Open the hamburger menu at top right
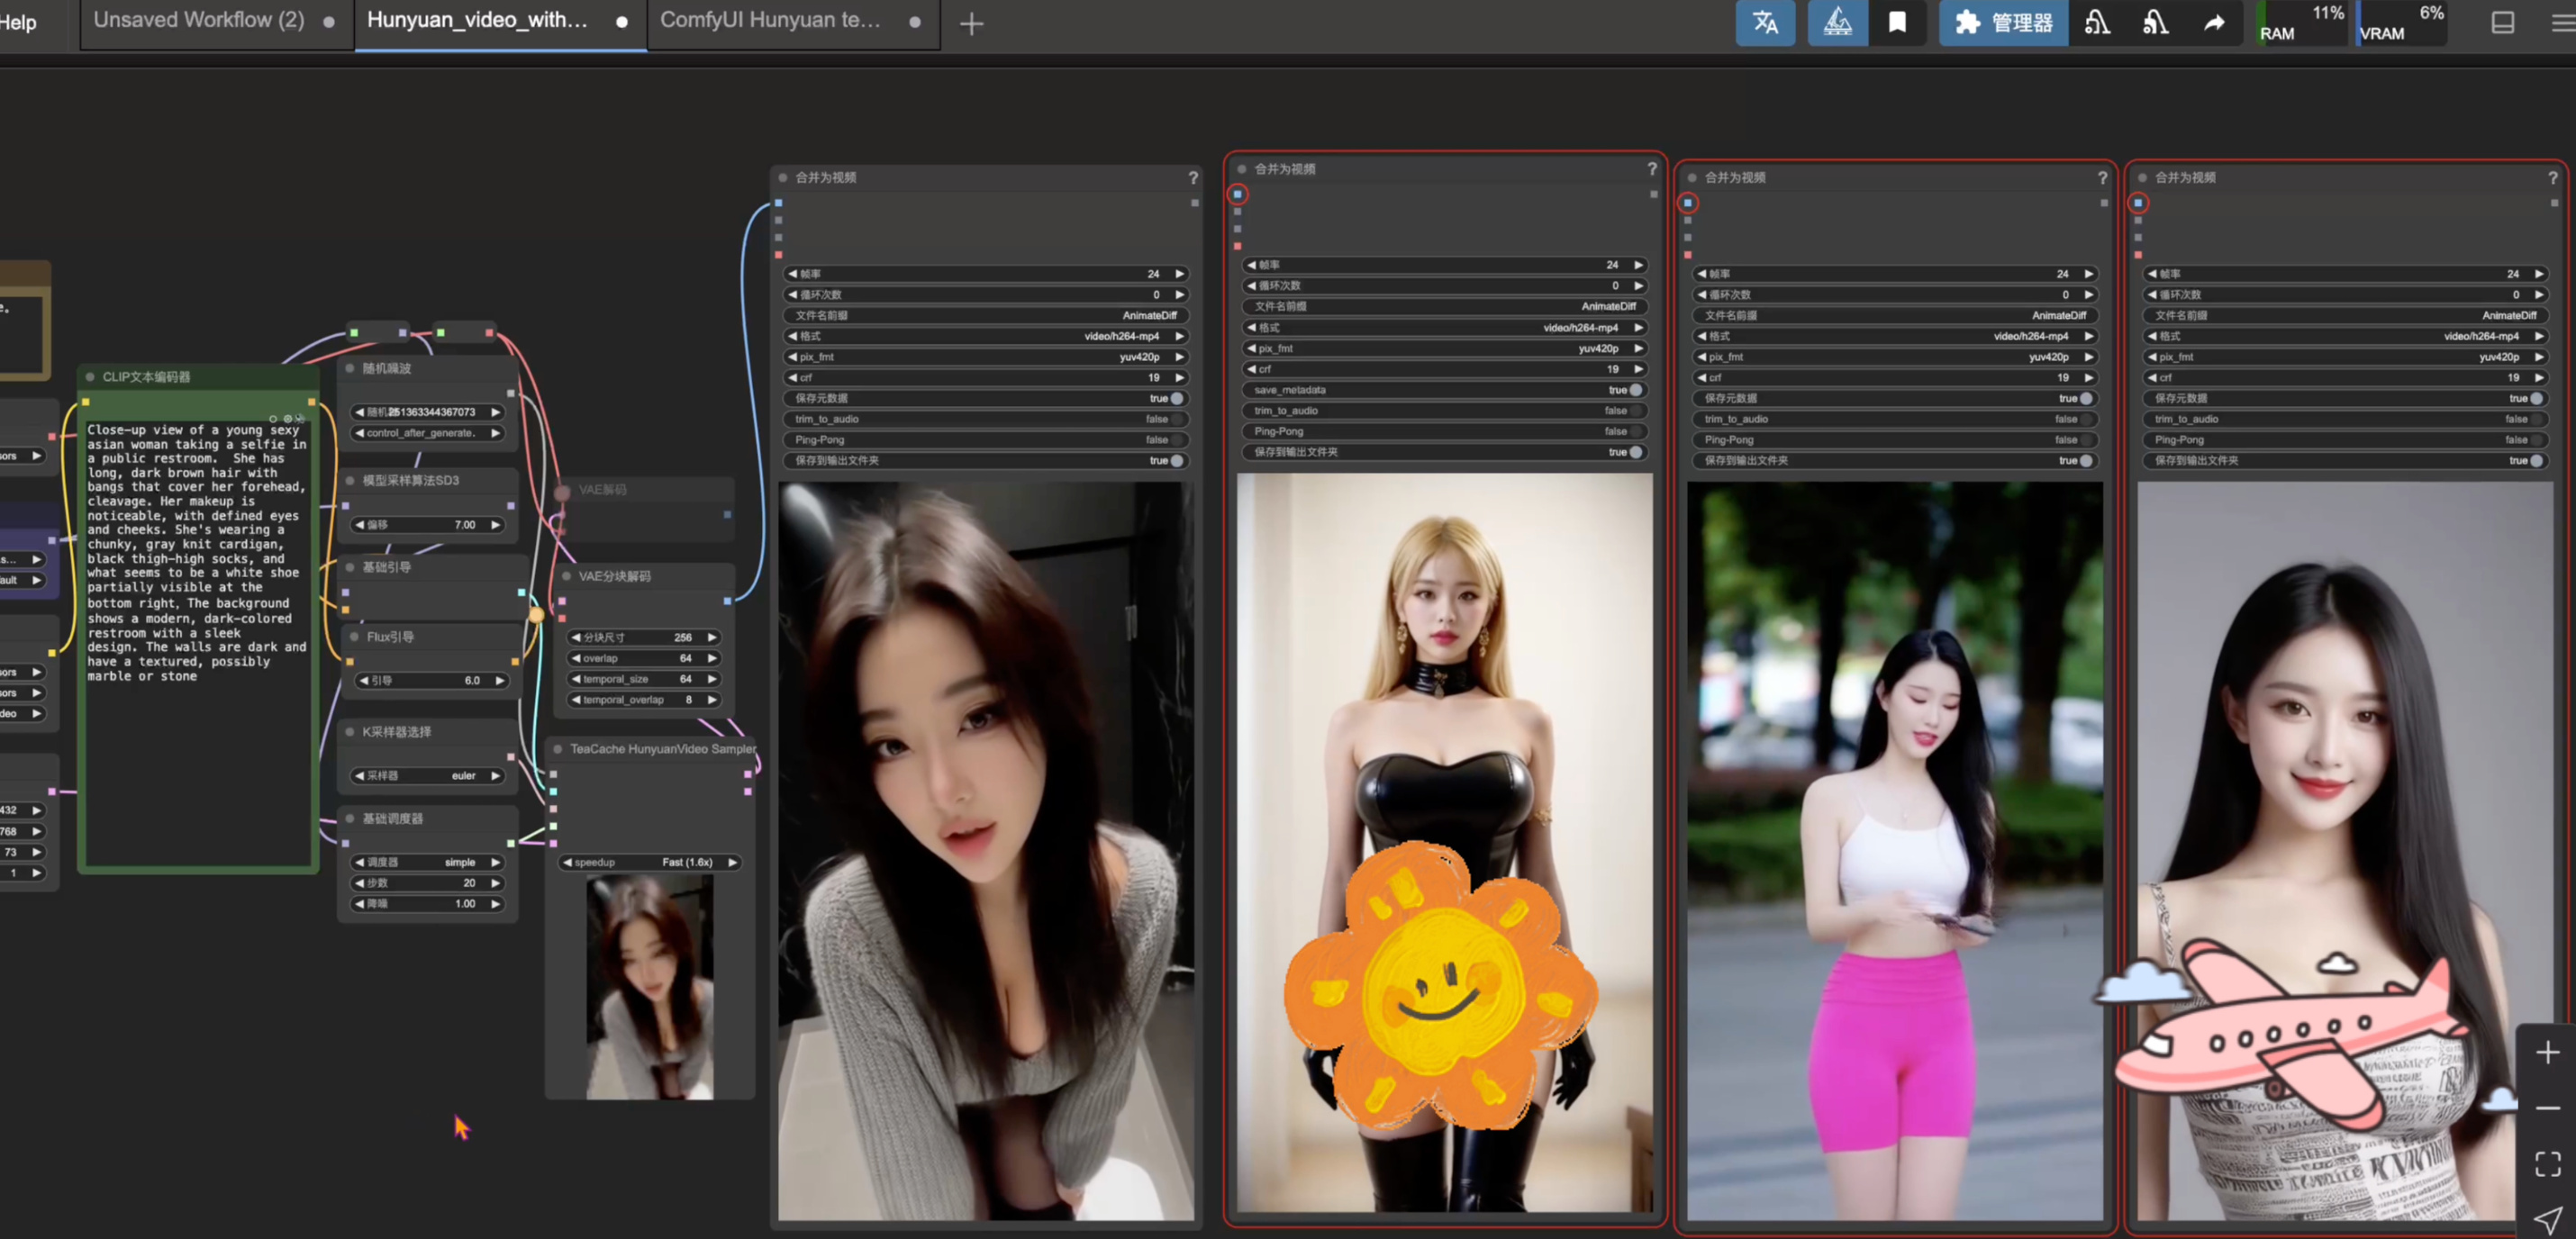 coord(2563,22)
